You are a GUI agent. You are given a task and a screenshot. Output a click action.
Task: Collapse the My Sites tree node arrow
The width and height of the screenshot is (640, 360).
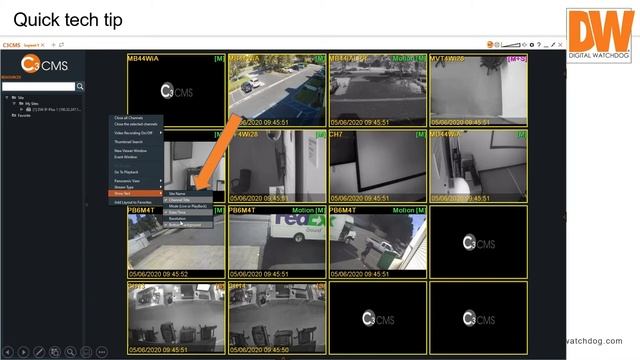(x=14, y=104)
